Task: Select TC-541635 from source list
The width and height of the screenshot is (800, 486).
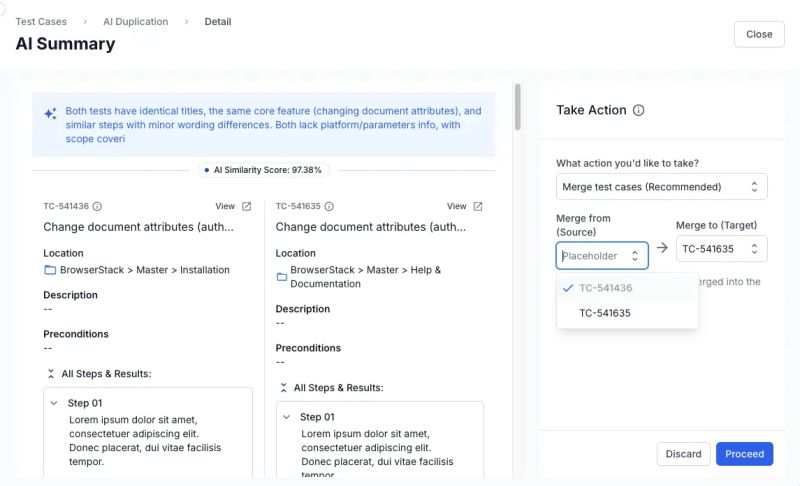Action: 628,313
